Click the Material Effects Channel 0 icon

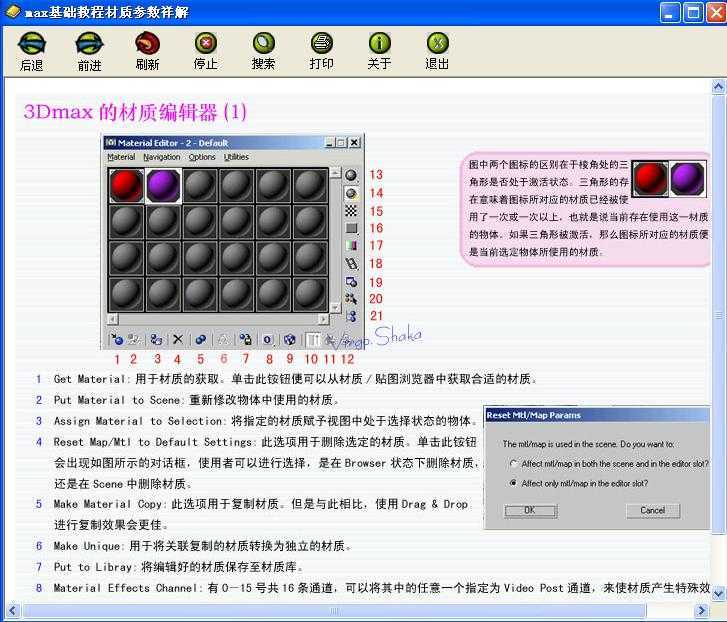[268, 340]
